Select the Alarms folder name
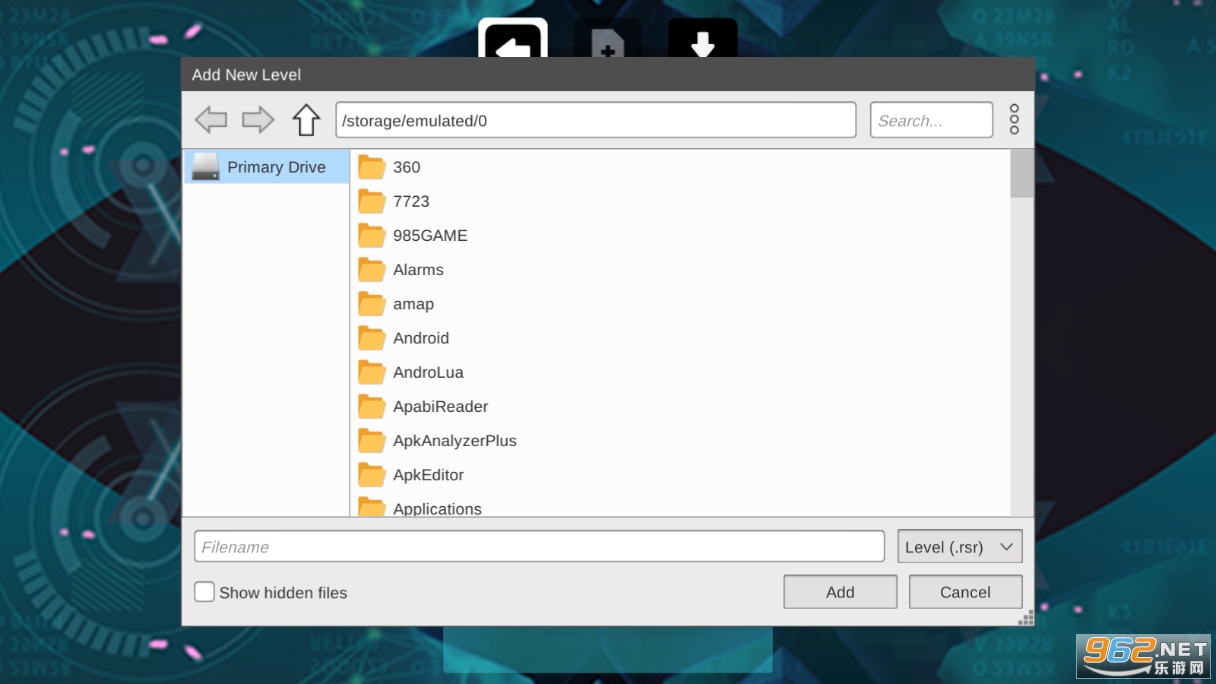 418,270
